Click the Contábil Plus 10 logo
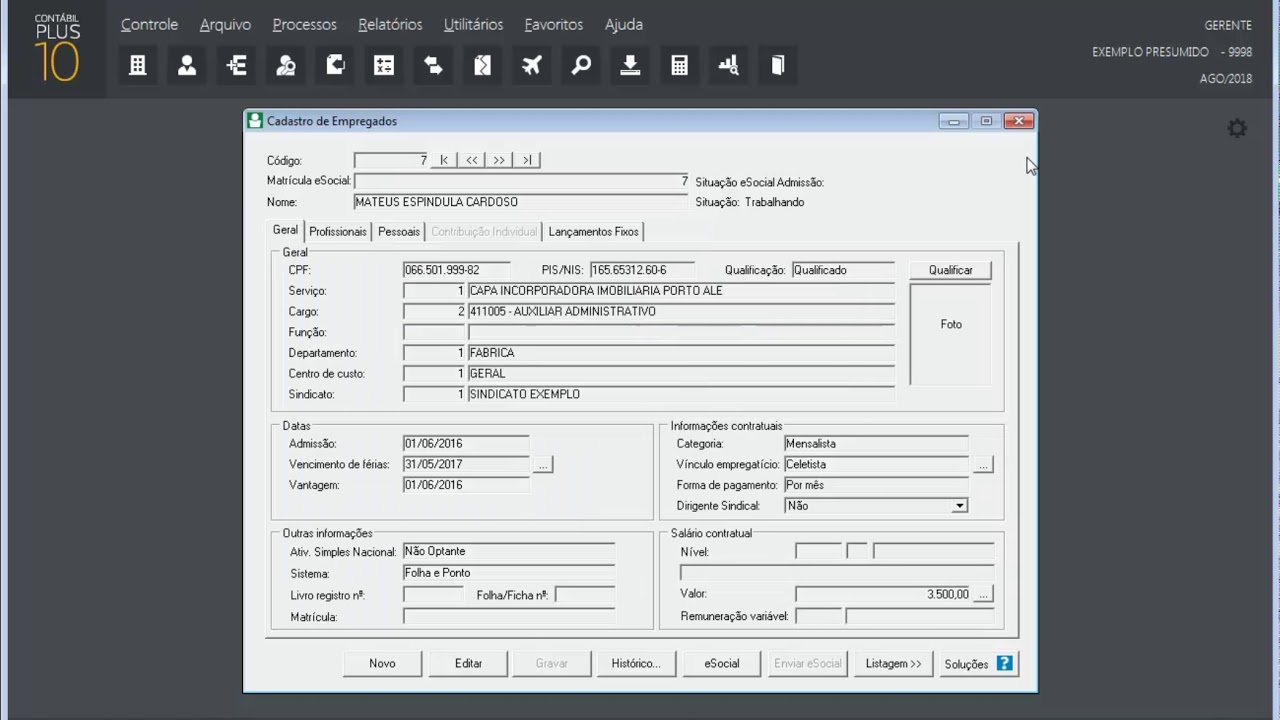The image size is (1280, 720). click(57, 47)
